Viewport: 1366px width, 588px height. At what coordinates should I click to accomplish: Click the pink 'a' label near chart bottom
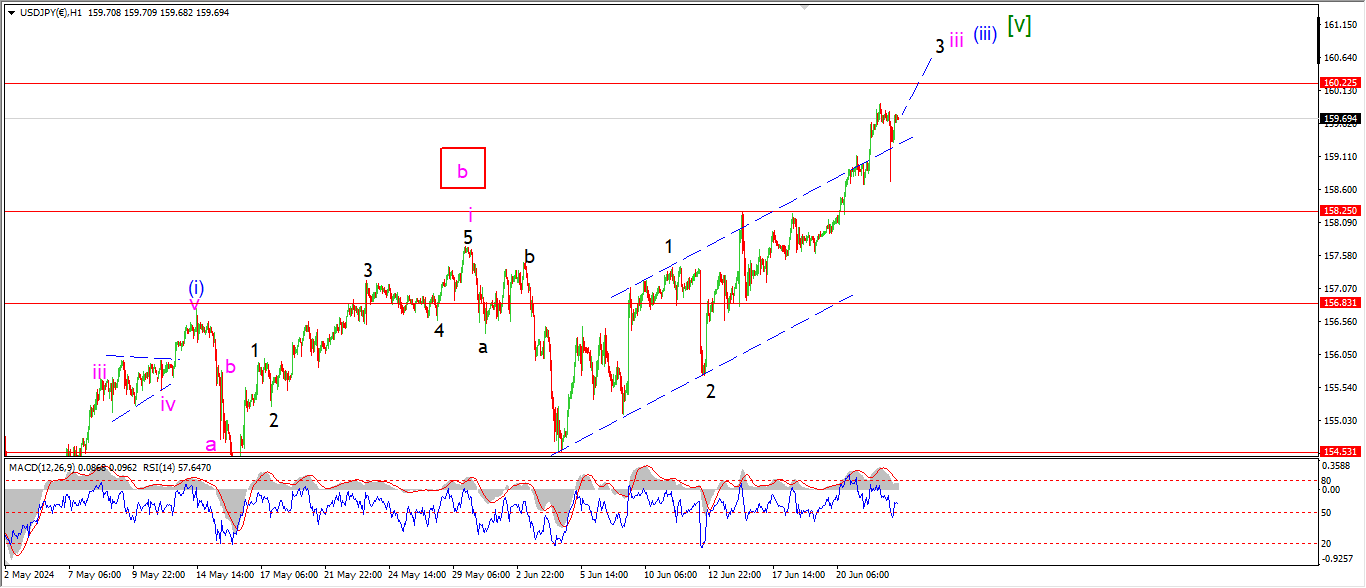coord(211,443)
